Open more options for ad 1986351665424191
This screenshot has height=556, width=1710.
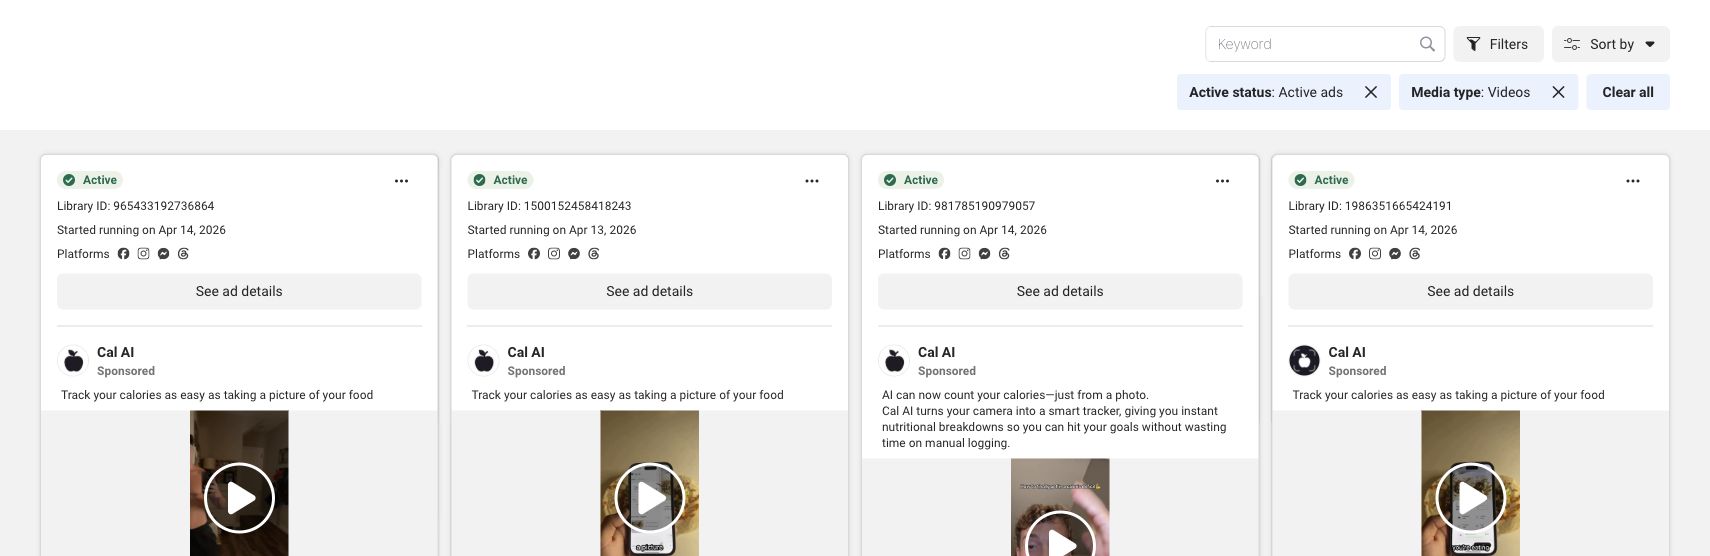[x=1633, y=181]
